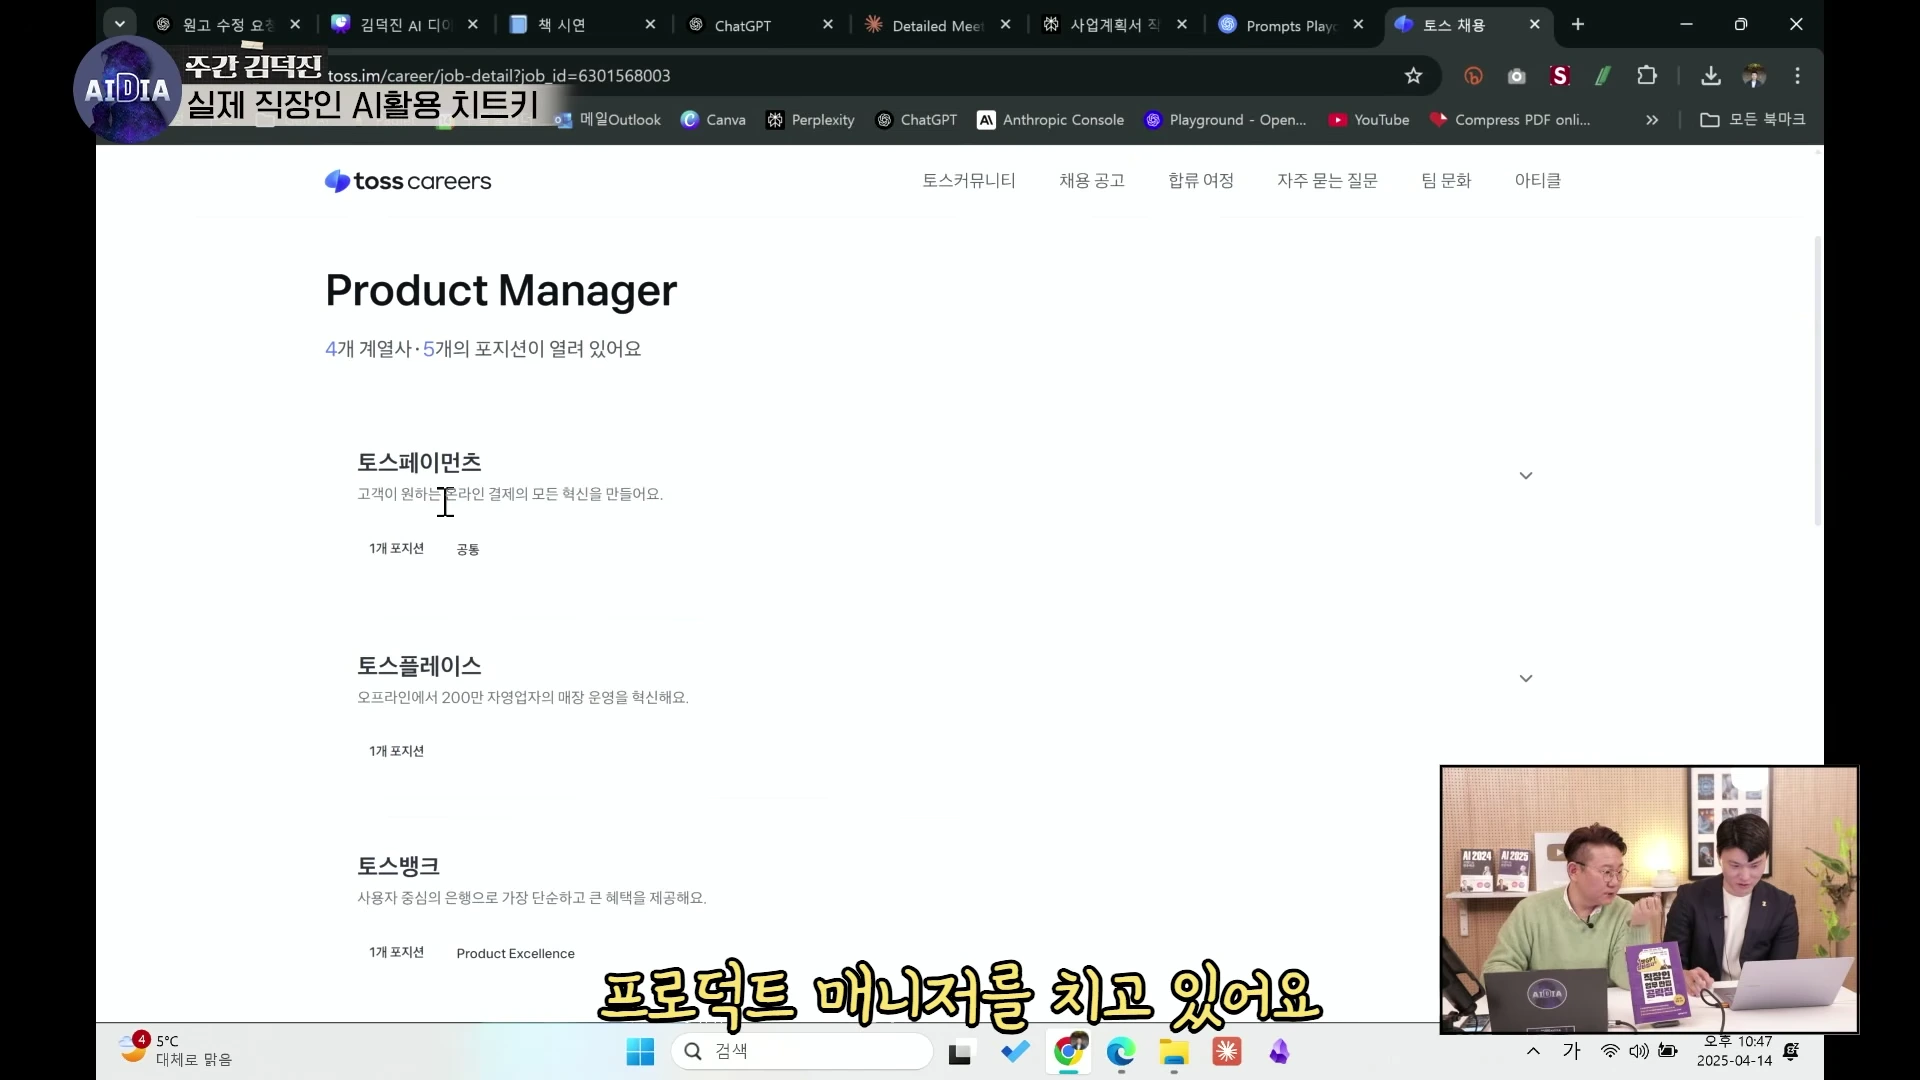Open Microsoft Edge from the taskbar
1920x1080 pixels.
[x=1121, y=1052]
